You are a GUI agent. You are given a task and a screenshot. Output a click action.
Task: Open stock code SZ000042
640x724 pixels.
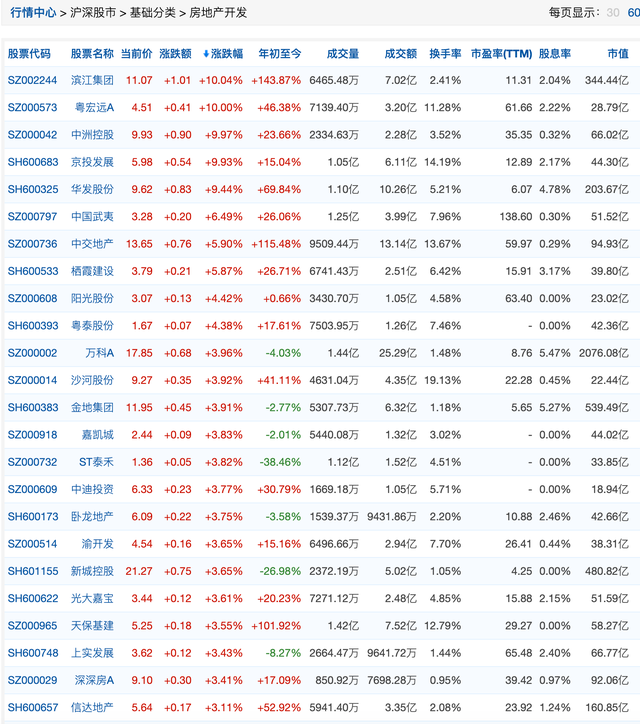pyautogui.click(x=32, y=135)
